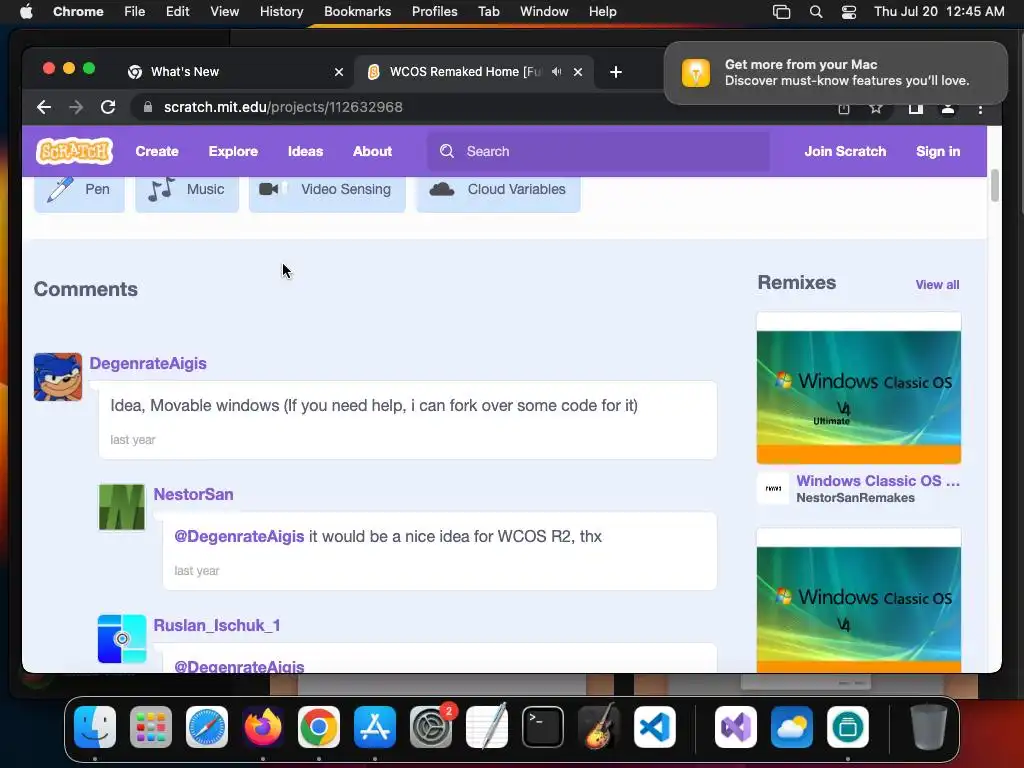Viewport: 1024px width, 768px height.
Task: Go back in Chrome
Action: (44, 107)
